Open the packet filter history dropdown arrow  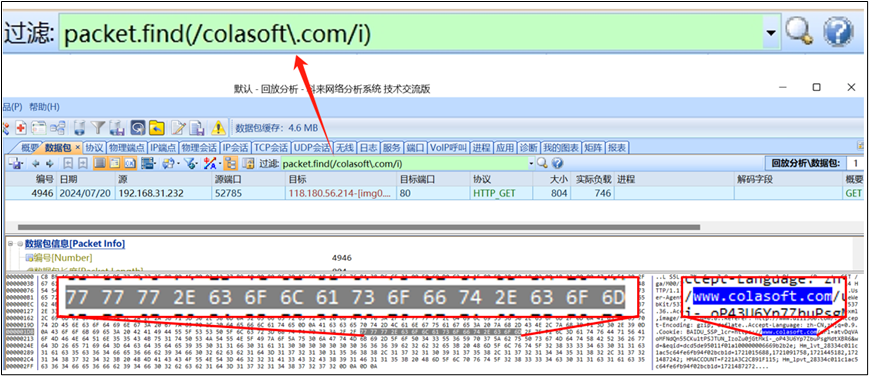pos(531,164)
